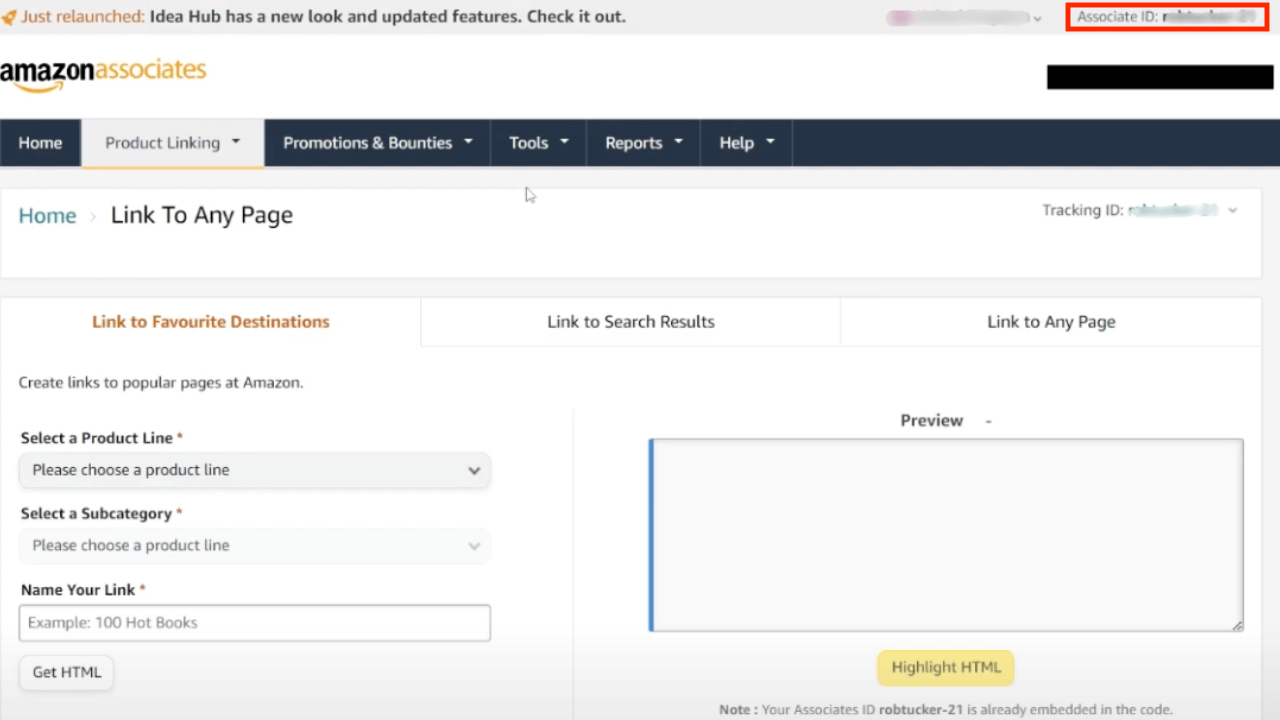Viewport: 1280px width, 720px height.
Task: Open the Home item in the navigation bar
Action: coord(40,143)
